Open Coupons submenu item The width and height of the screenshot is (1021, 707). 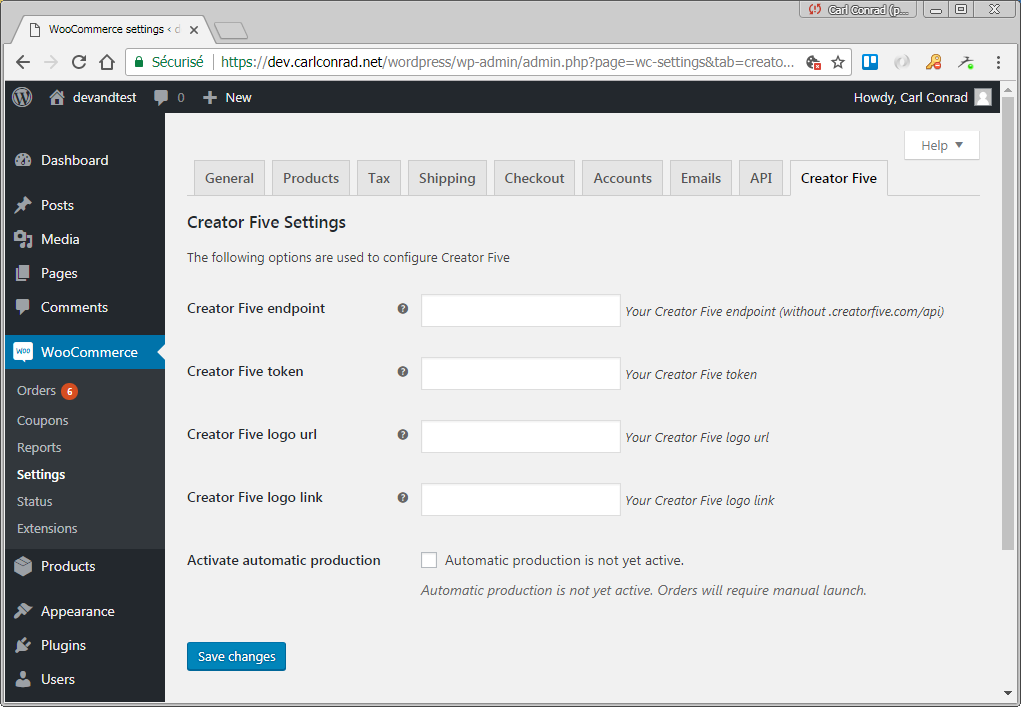(x=42, y=421)
